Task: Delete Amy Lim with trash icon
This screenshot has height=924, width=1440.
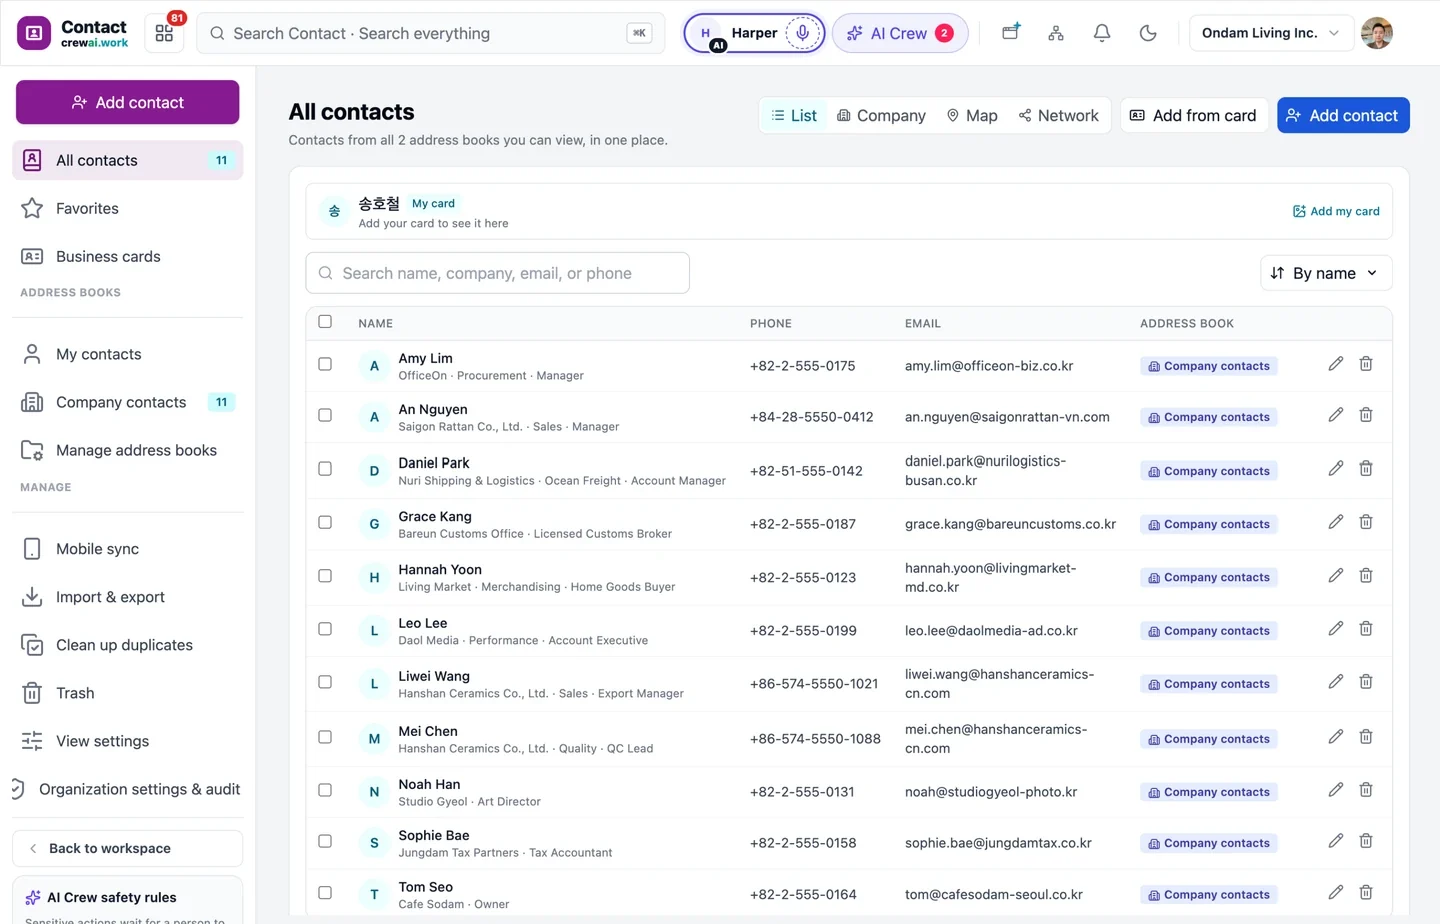Action: point(1366,364)
